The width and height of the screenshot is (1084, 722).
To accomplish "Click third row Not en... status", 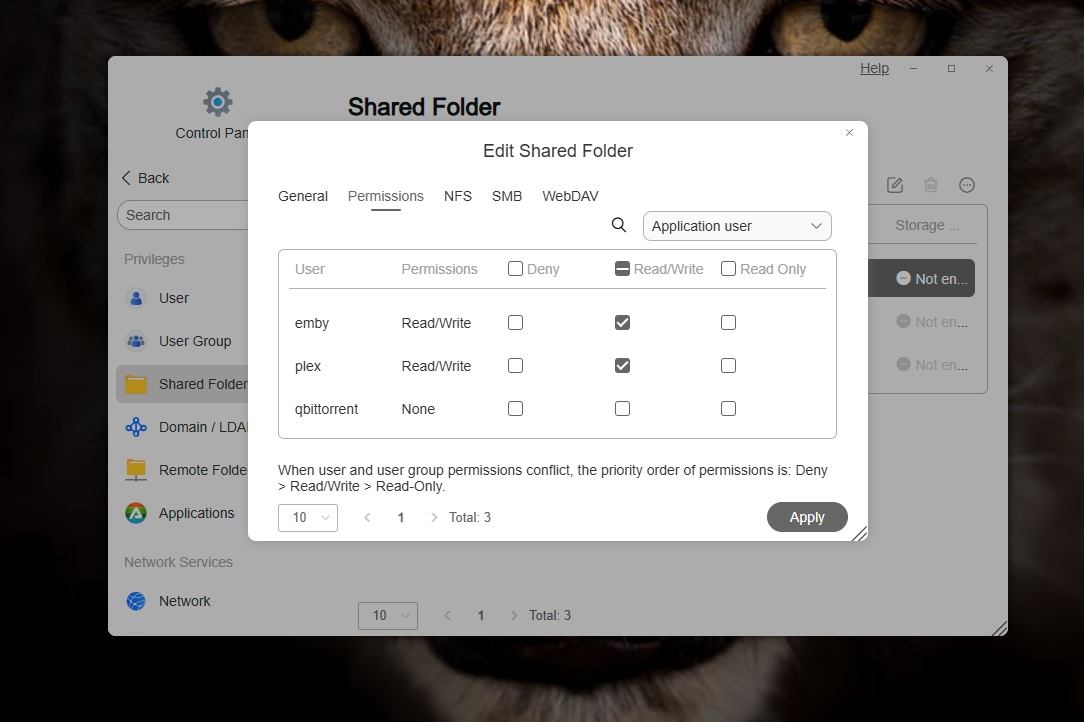I will pyautogui.click(x=932, y=364).
